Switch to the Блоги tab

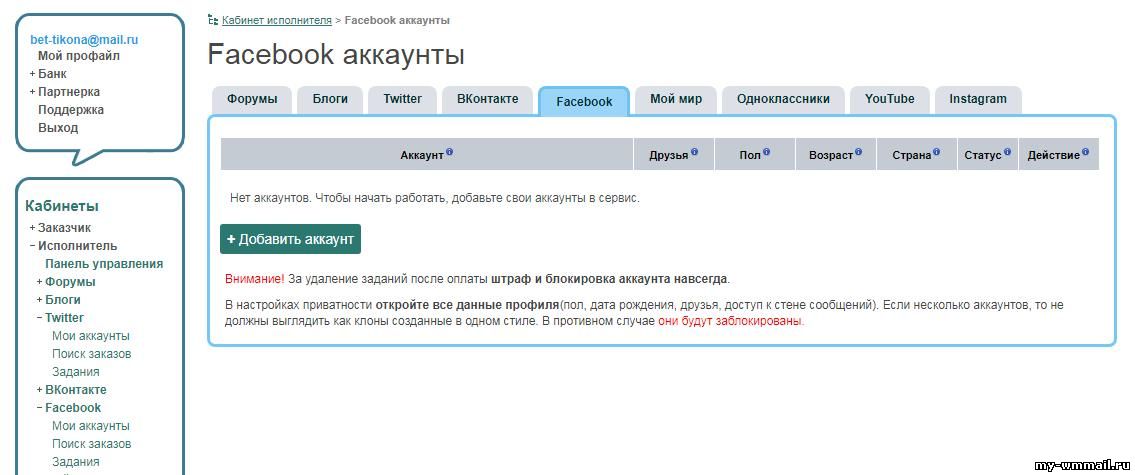pos(330,100)
